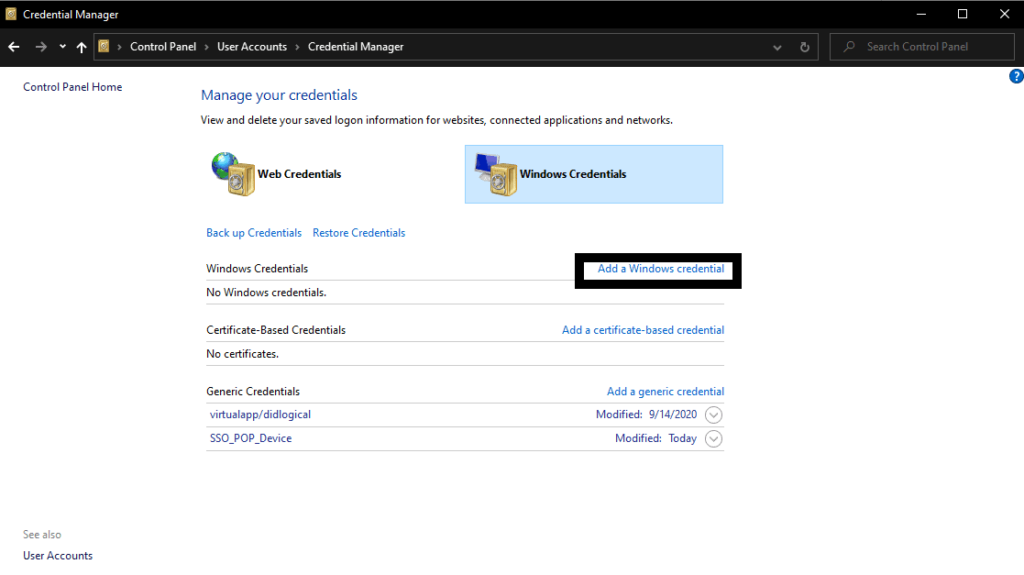Click the Back navigation arrow

[14, 47]
